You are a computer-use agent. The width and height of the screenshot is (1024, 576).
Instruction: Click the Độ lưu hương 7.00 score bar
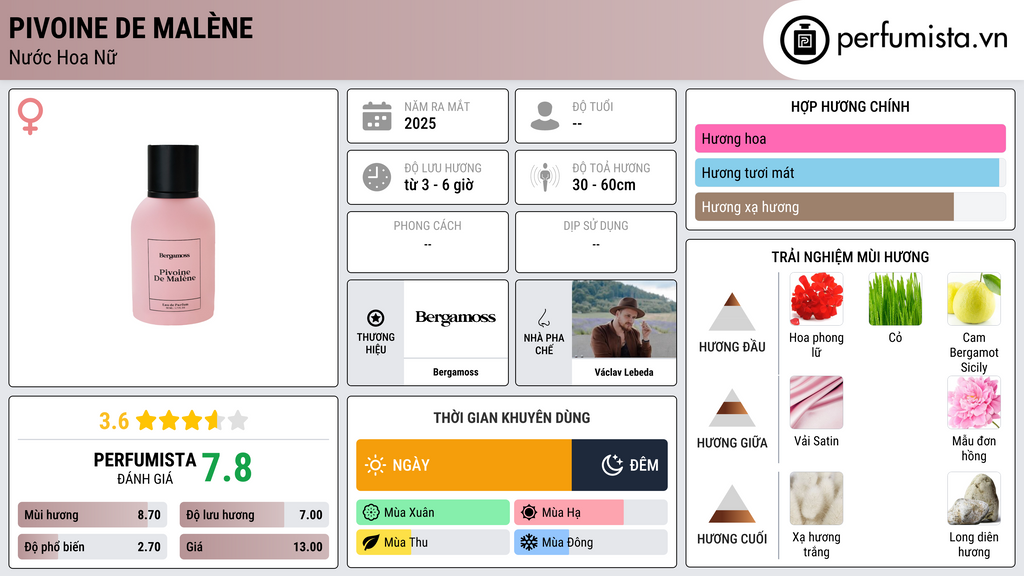coord(254,515)
